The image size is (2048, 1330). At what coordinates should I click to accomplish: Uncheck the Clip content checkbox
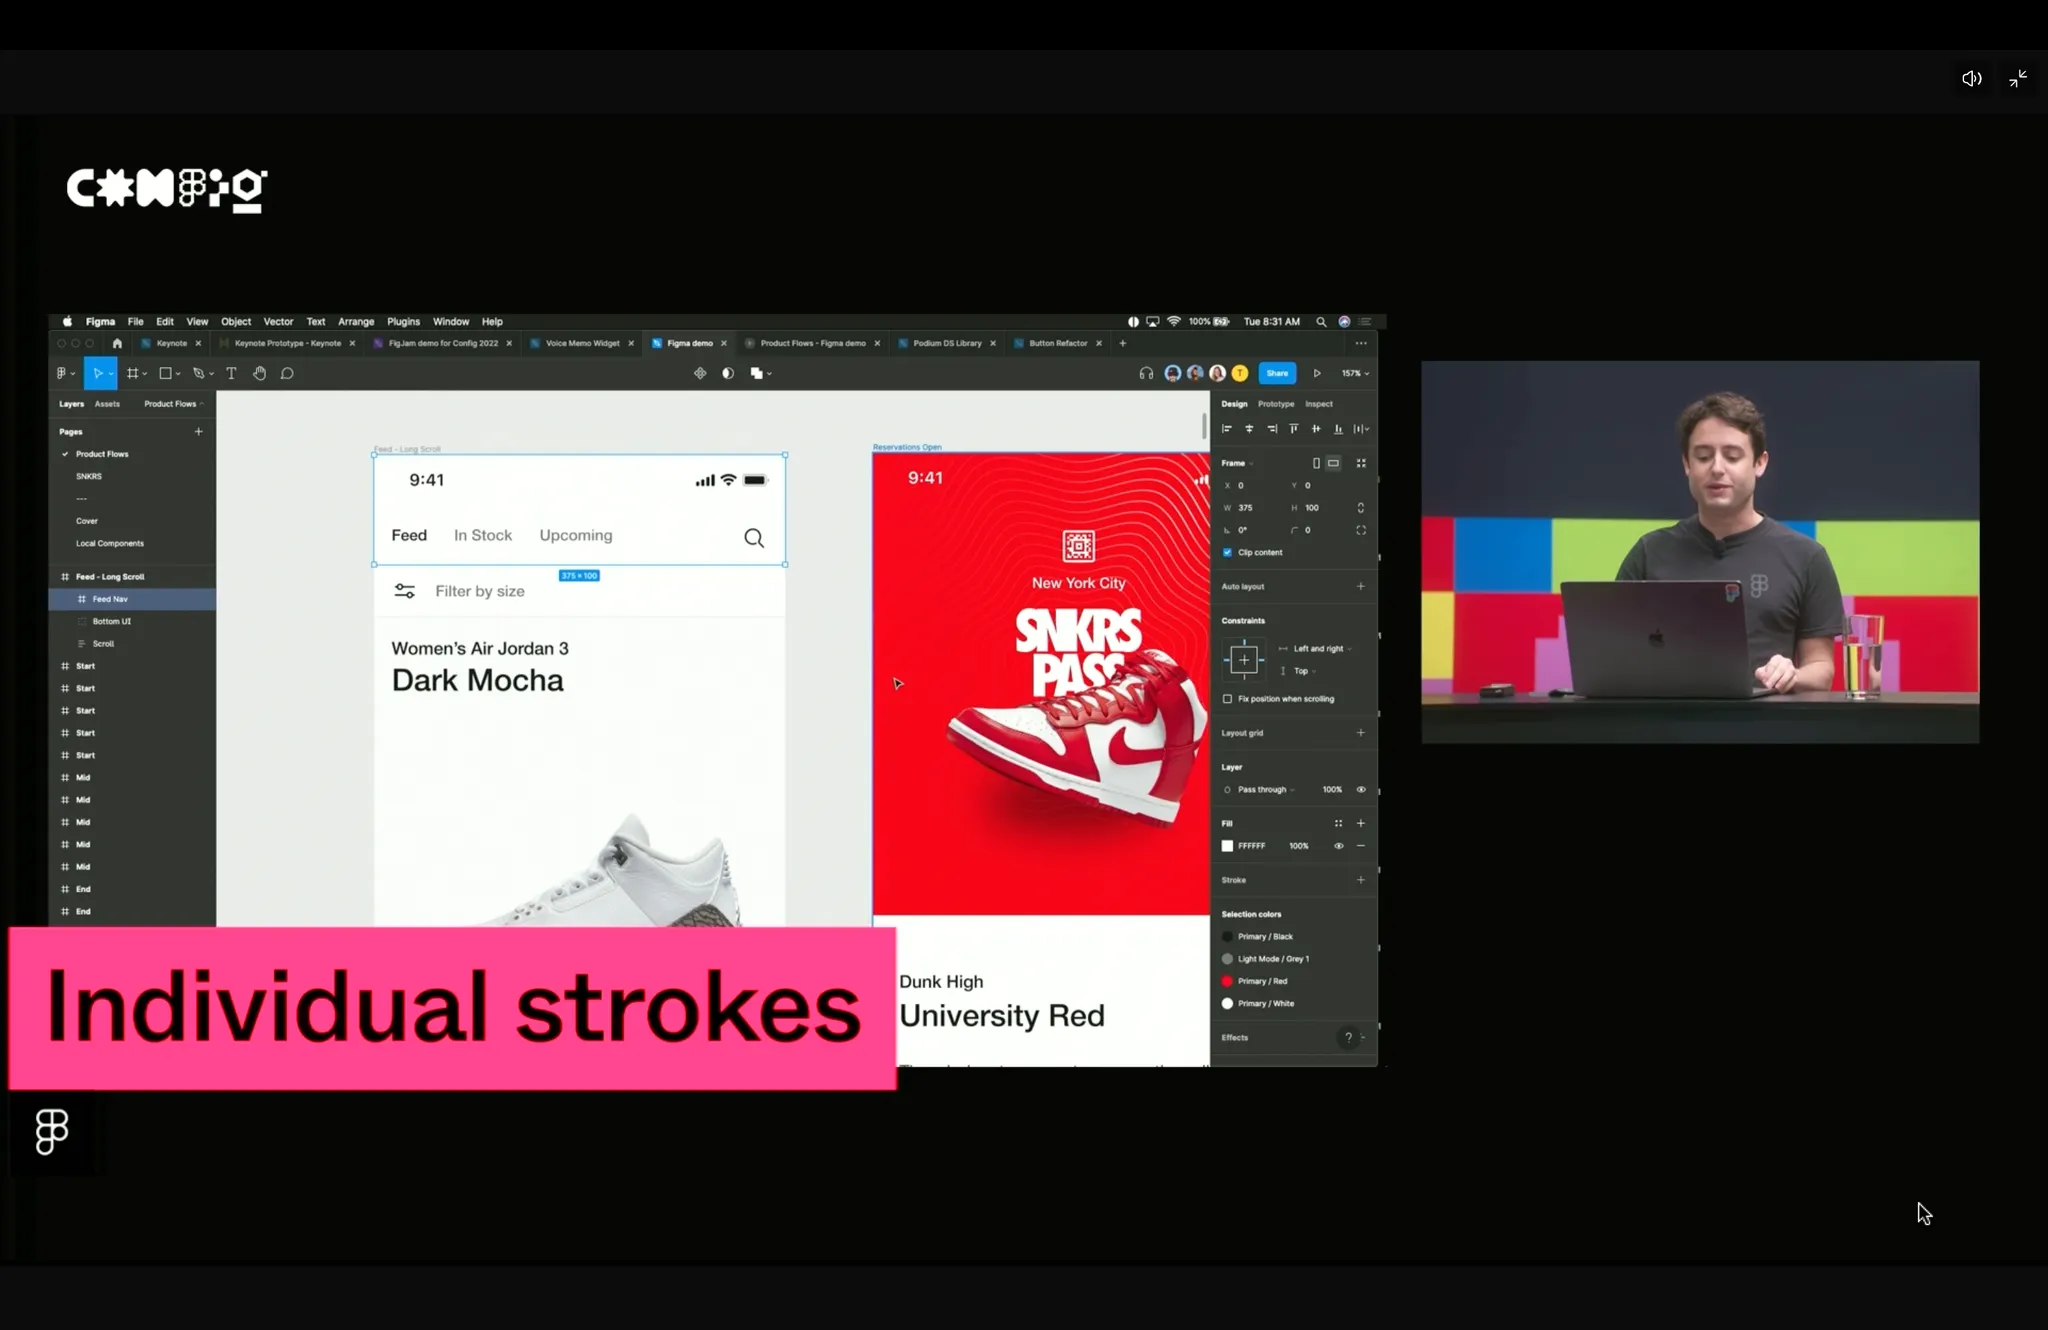(x=1228, y=552)
